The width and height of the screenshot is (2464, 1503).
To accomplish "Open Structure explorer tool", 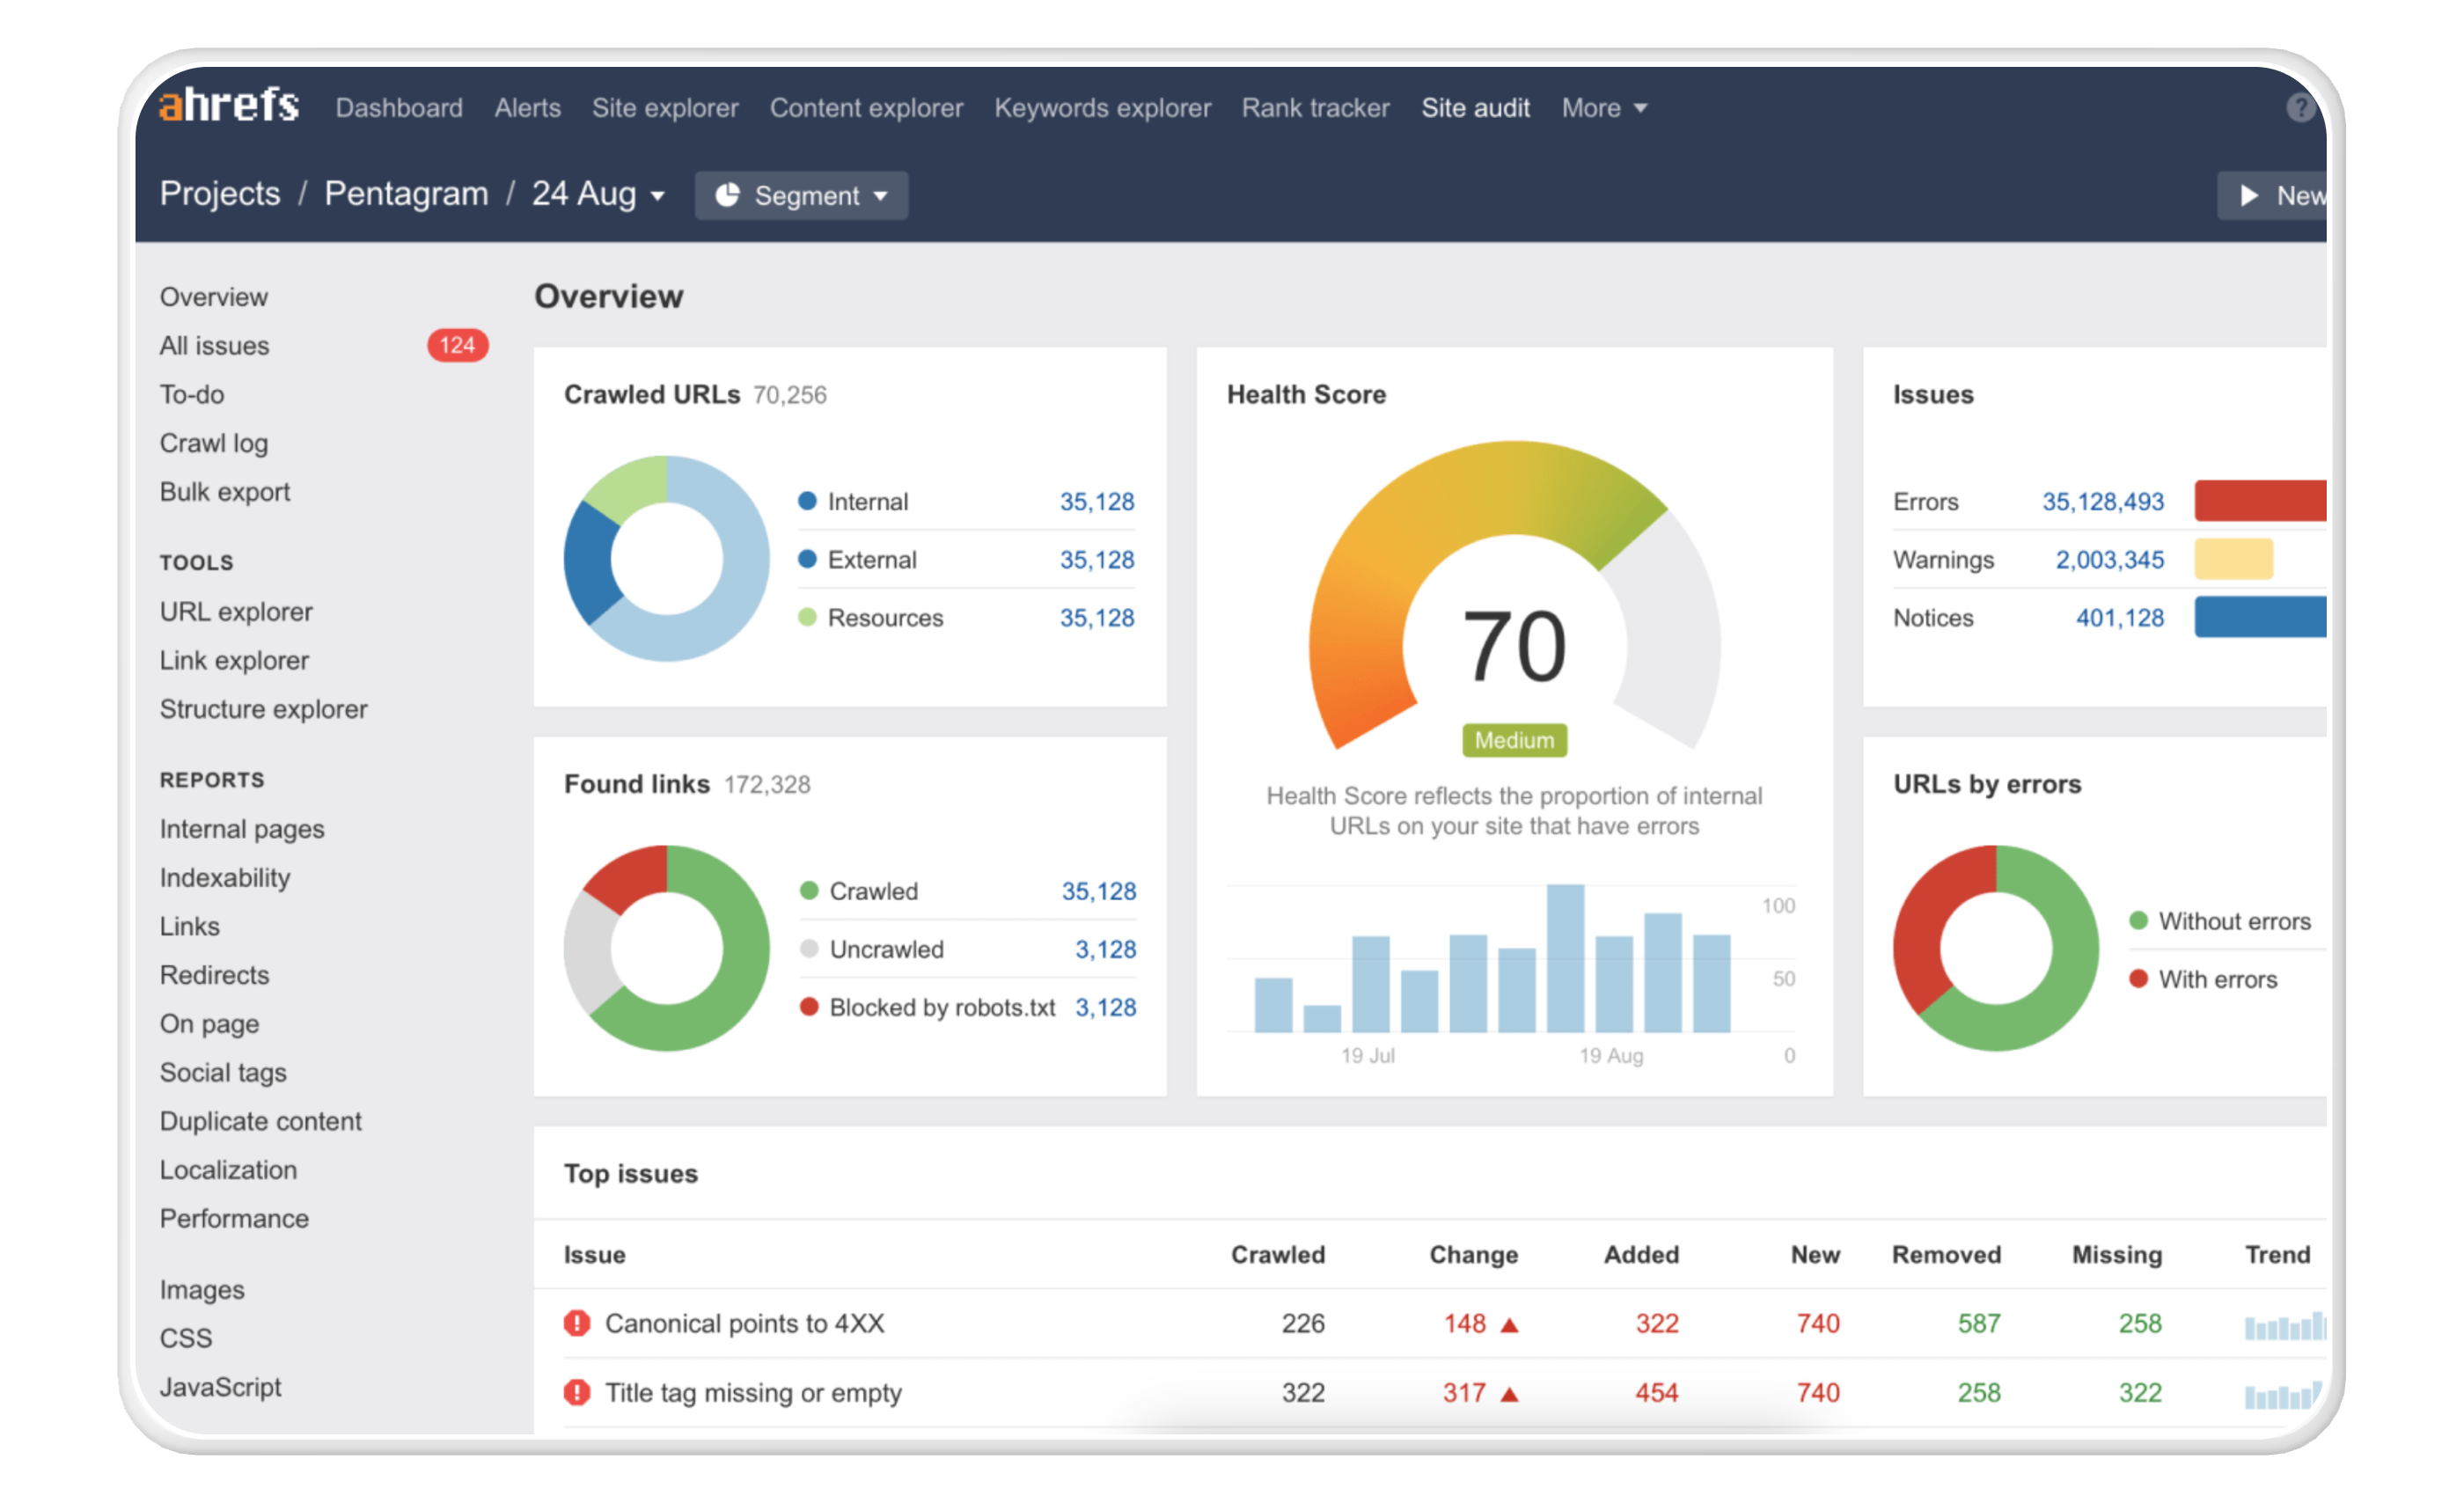I will click(264, 709).
